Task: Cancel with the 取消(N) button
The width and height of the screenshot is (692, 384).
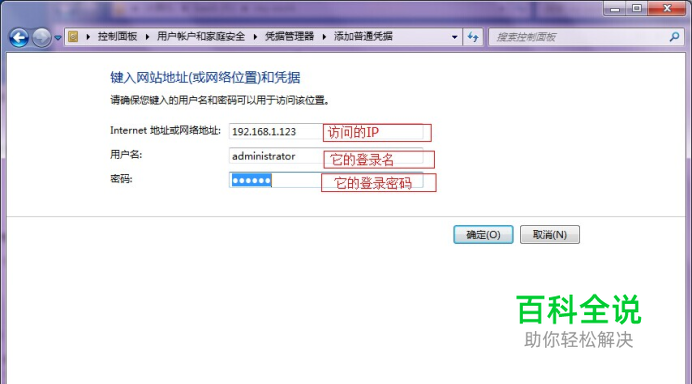Action: point(550,234)
